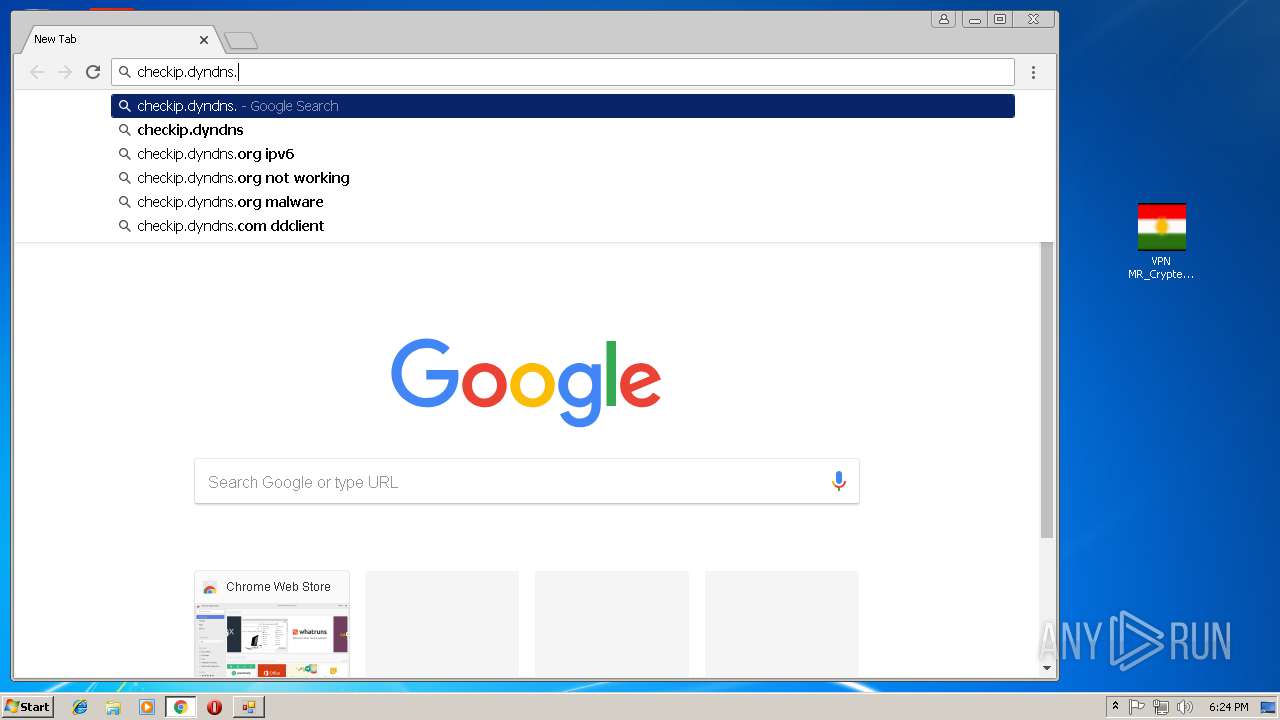Open Opera browser from taskbar
Image resolution: width=1280 pixels, height=720 pixels.
(214, 707)
